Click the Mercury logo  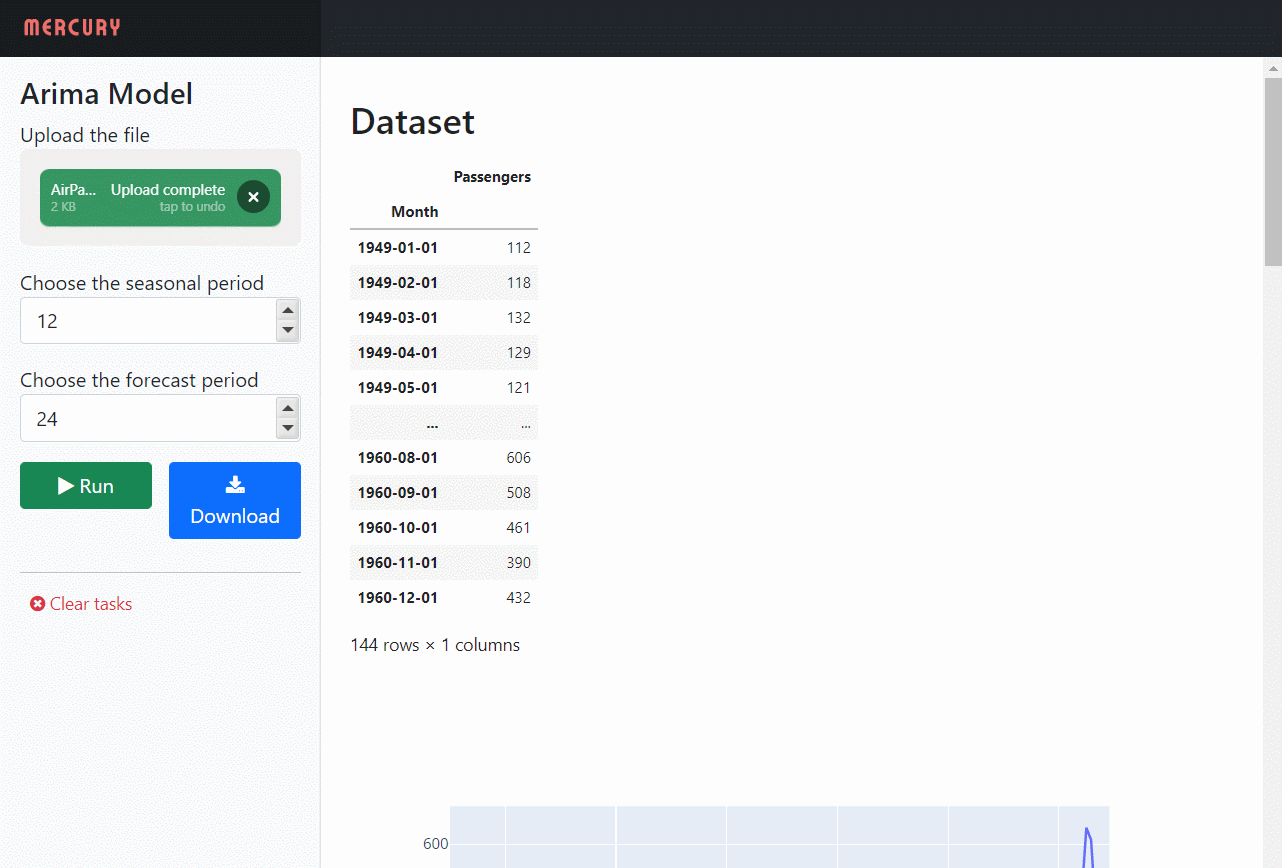(x=72, y=27)
